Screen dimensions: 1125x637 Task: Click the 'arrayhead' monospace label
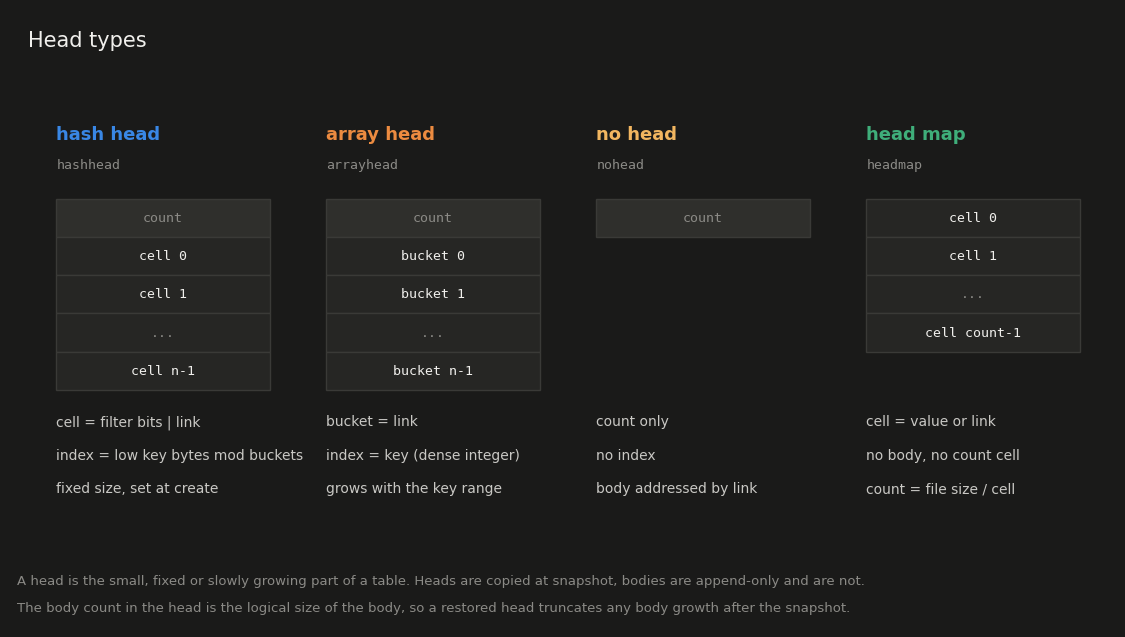pyautogui.click(x=362, y=165)
